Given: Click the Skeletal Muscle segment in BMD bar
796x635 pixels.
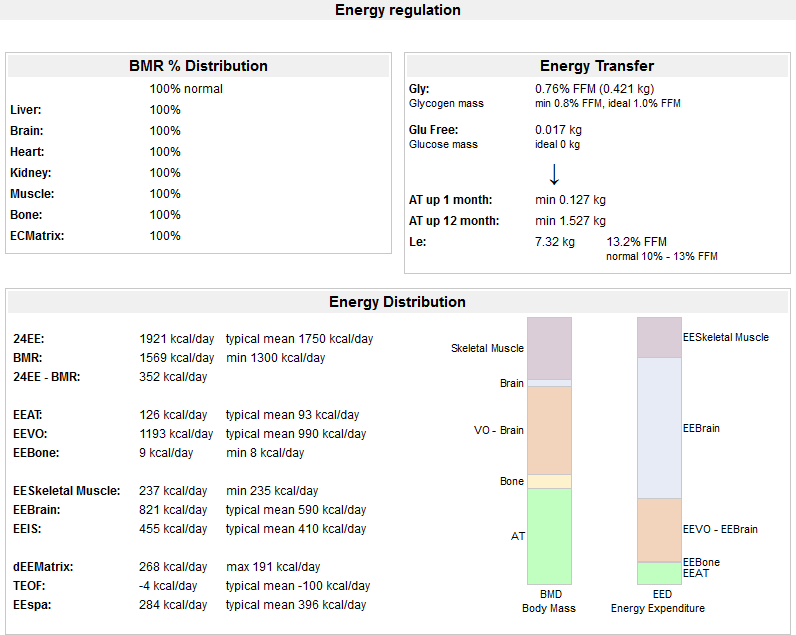Looking at the screenshot, I should 549,348.
